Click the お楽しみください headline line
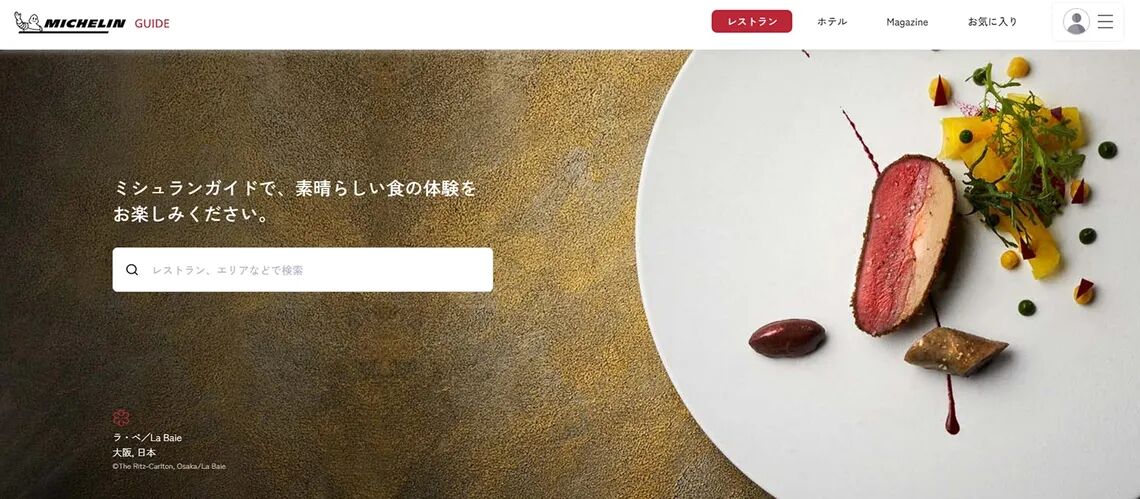This screenshot has width=1140, height=499. [x=191, y=214]
